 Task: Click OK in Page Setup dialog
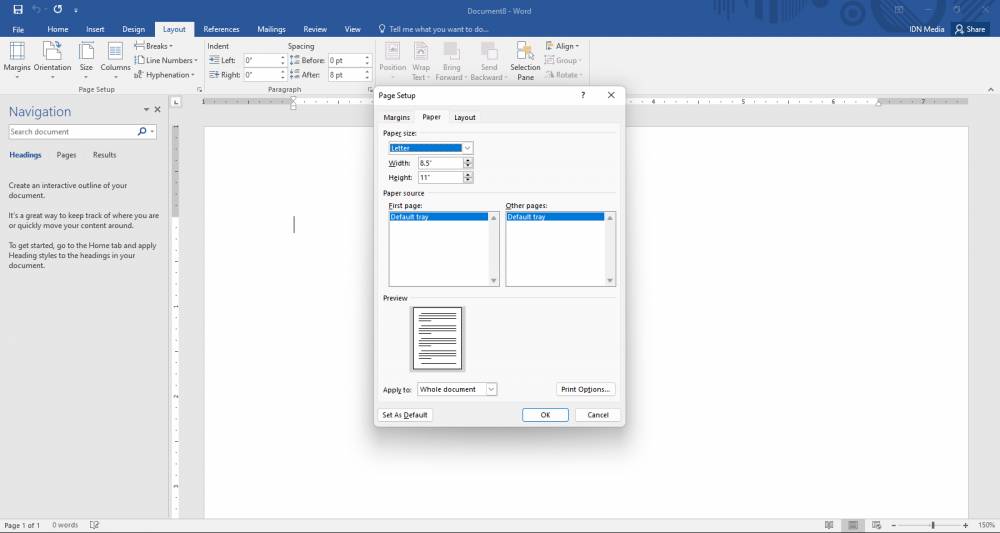[x=545, y=415]
